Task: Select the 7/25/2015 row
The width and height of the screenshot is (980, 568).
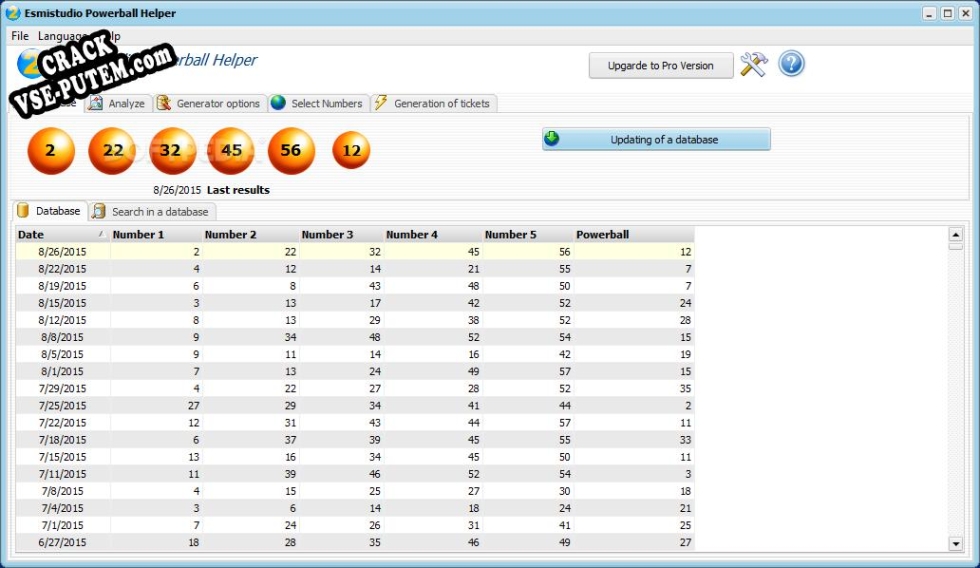Action: point(354,405)
